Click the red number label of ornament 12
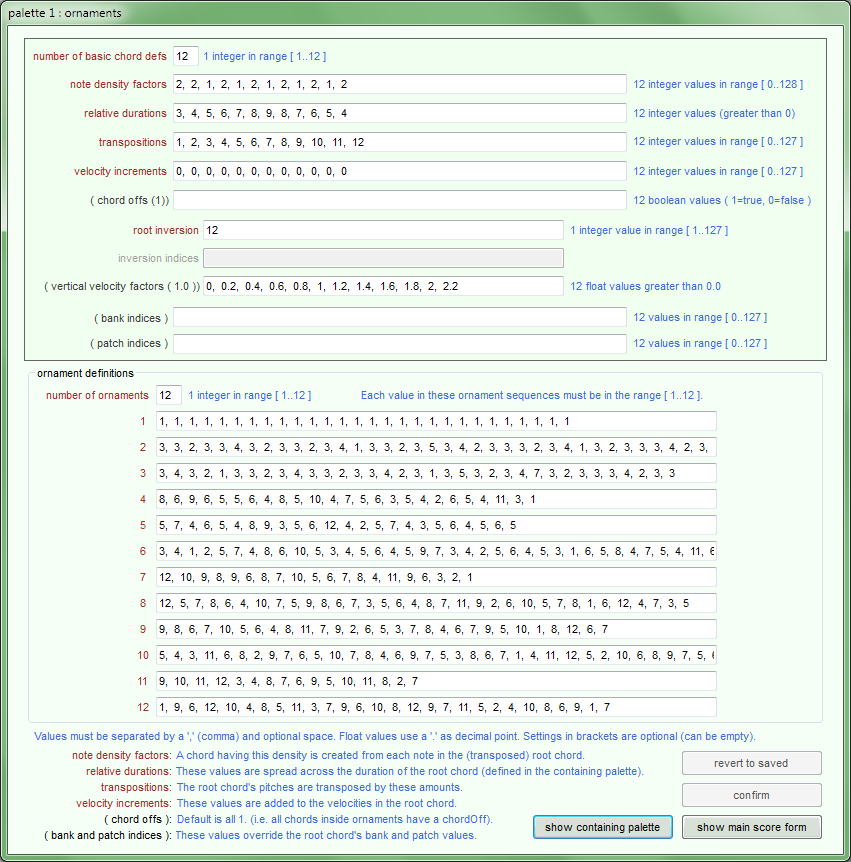Viewport: 851px width, 862px height. click(143, 707)
